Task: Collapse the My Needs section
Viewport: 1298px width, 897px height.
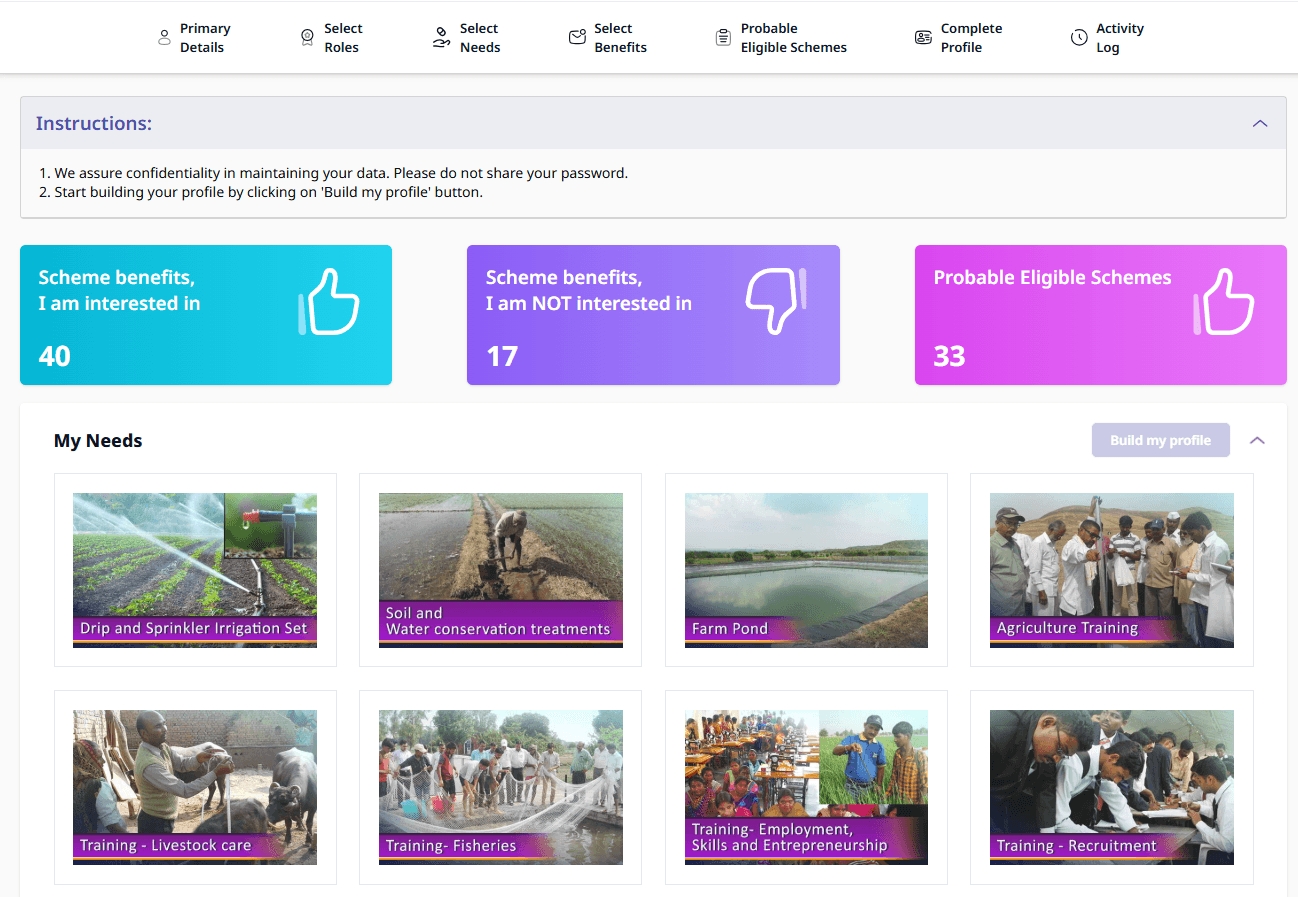Action: tap(1257, 440)
